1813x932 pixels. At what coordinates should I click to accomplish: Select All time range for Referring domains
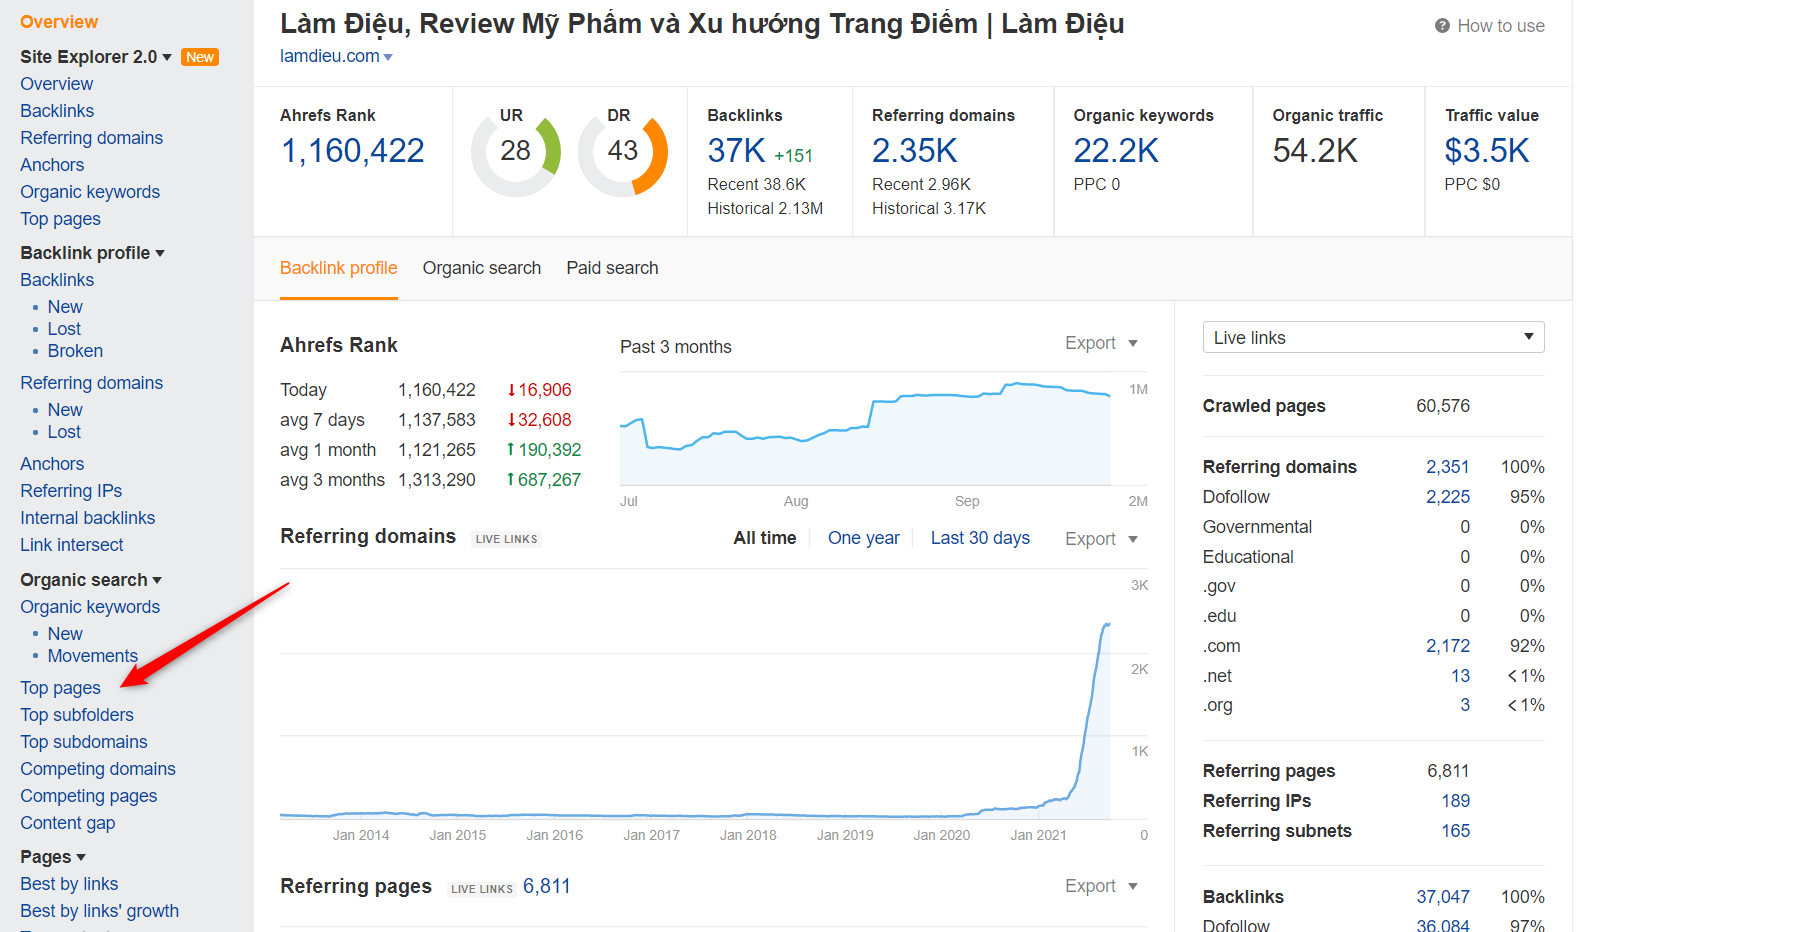pos(765,538)
